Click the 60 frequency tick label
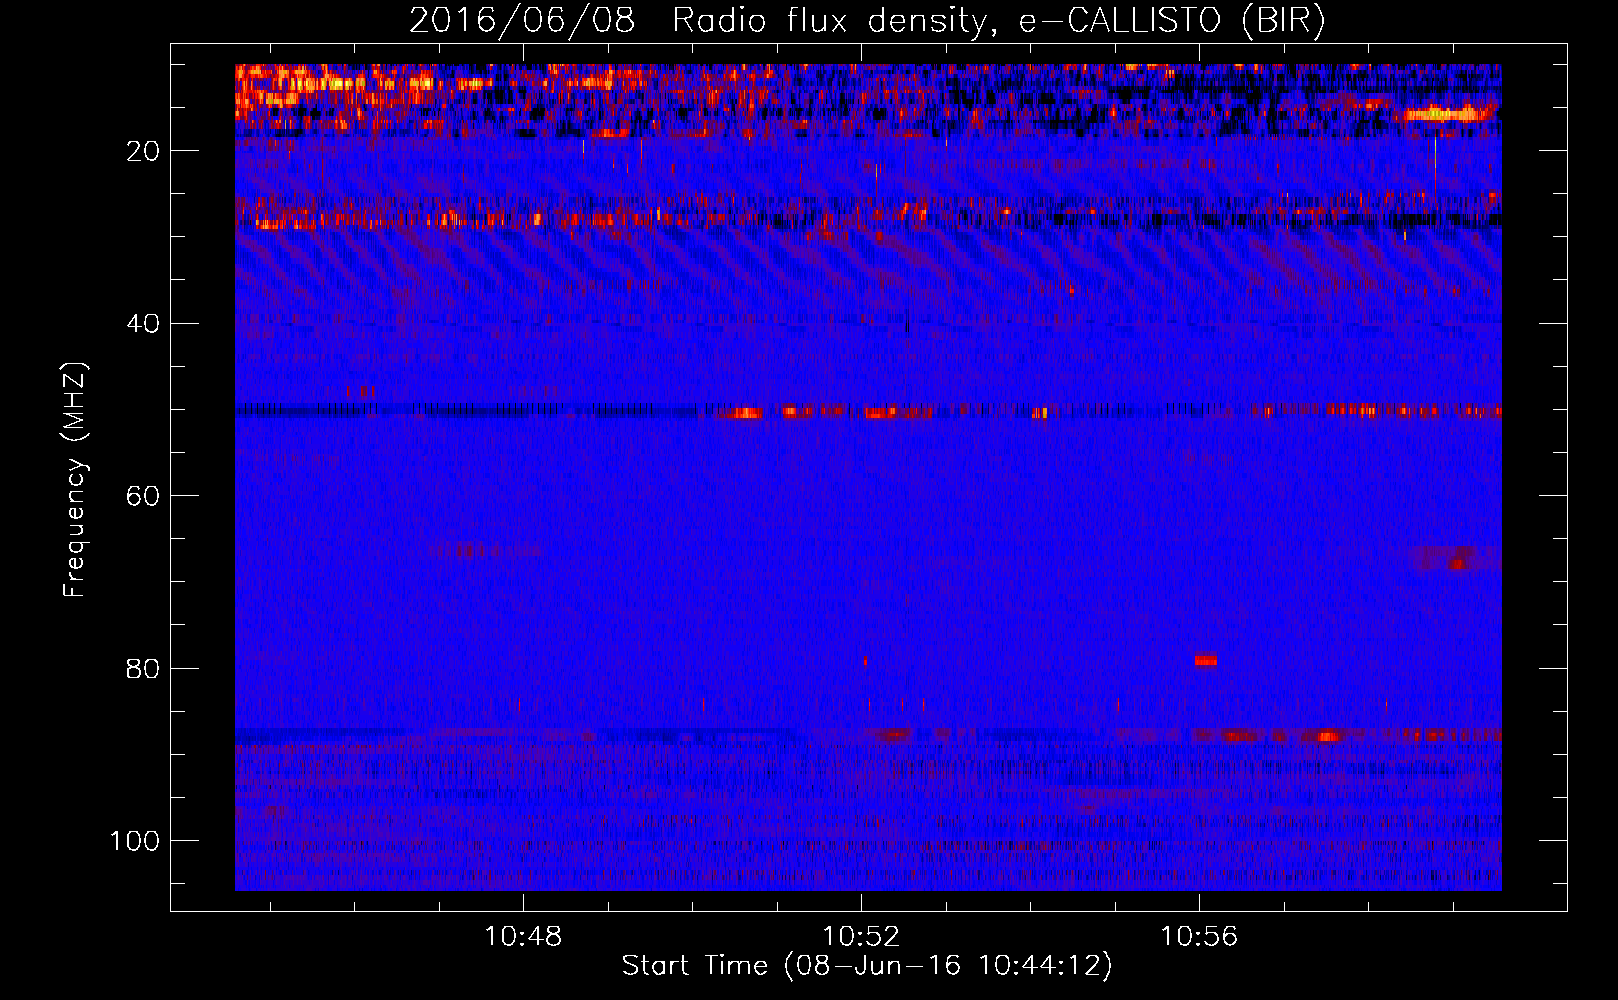The image size is (1618, 1000). (143, 496)
